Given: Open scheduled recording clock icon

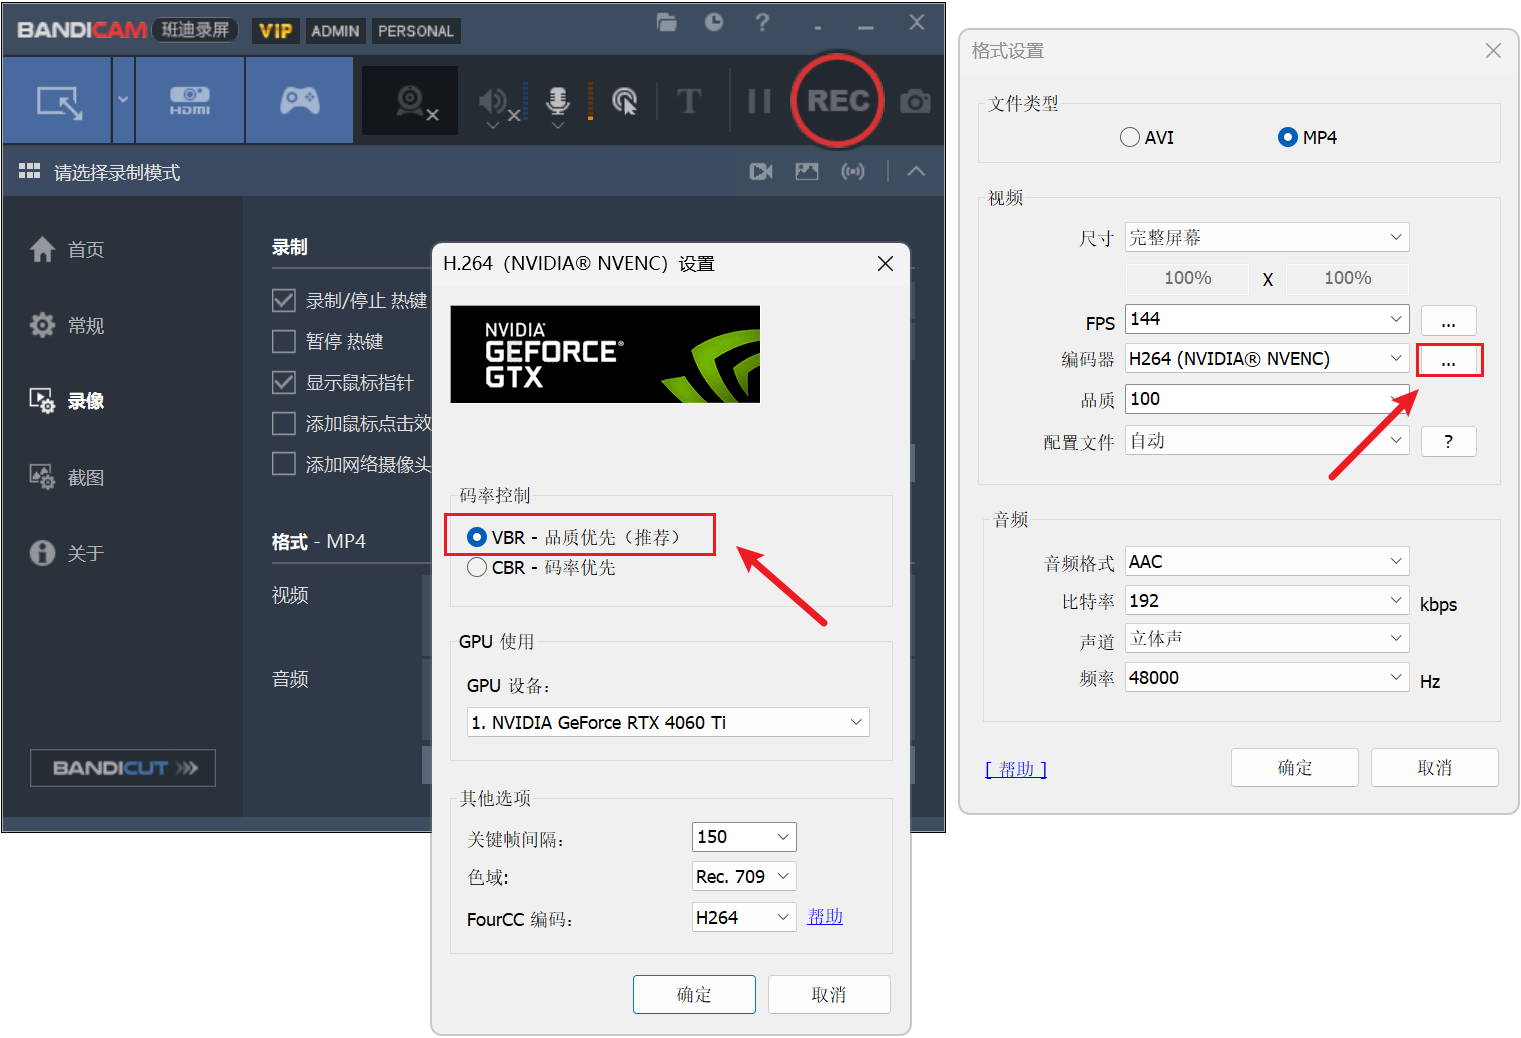Looking at the screenshot, I should point(714,22).
